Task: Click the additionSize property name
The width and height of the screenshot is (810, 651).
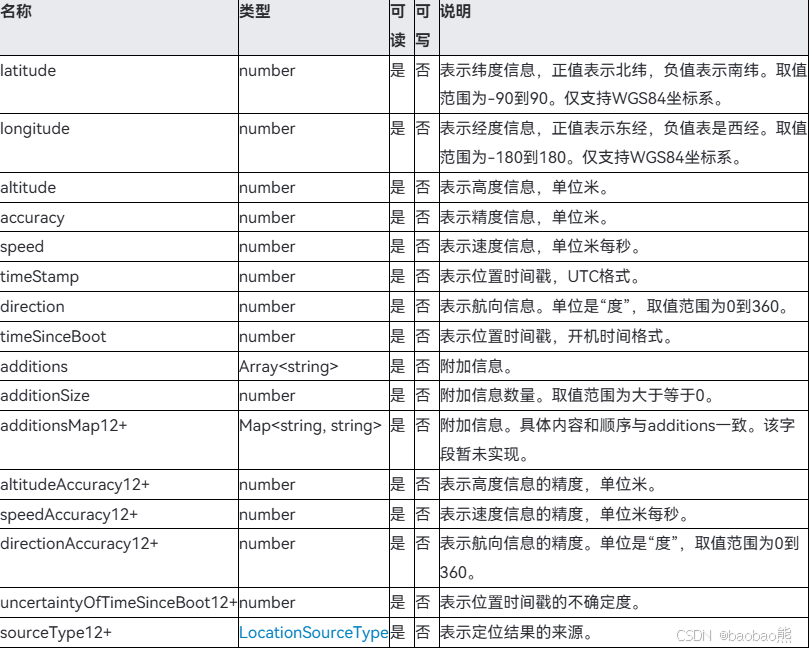Action: point(44,396)
